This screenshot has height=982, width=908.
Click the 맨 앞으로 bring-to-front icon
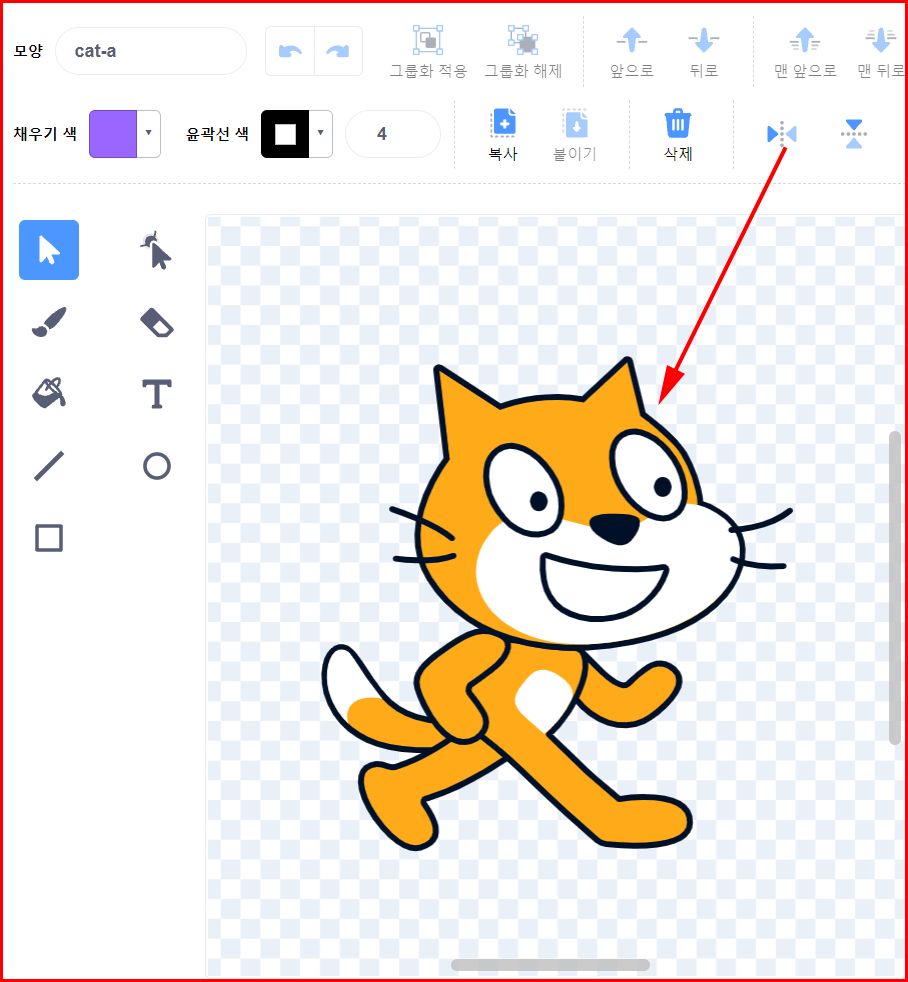pos(805,40)
